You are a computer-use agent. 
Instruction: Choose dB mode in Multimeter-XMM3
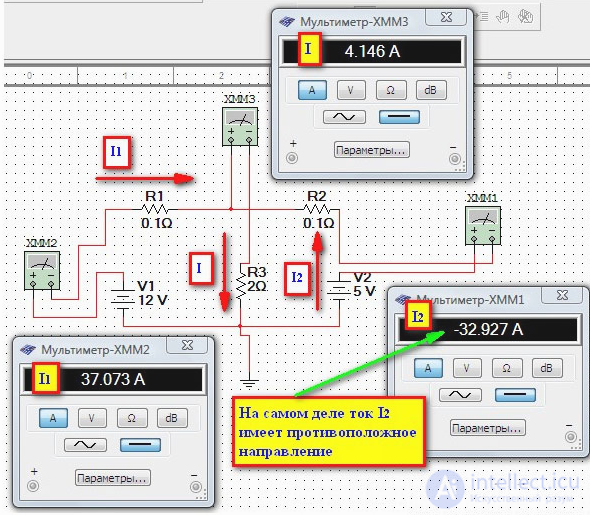tap(430, 90)
